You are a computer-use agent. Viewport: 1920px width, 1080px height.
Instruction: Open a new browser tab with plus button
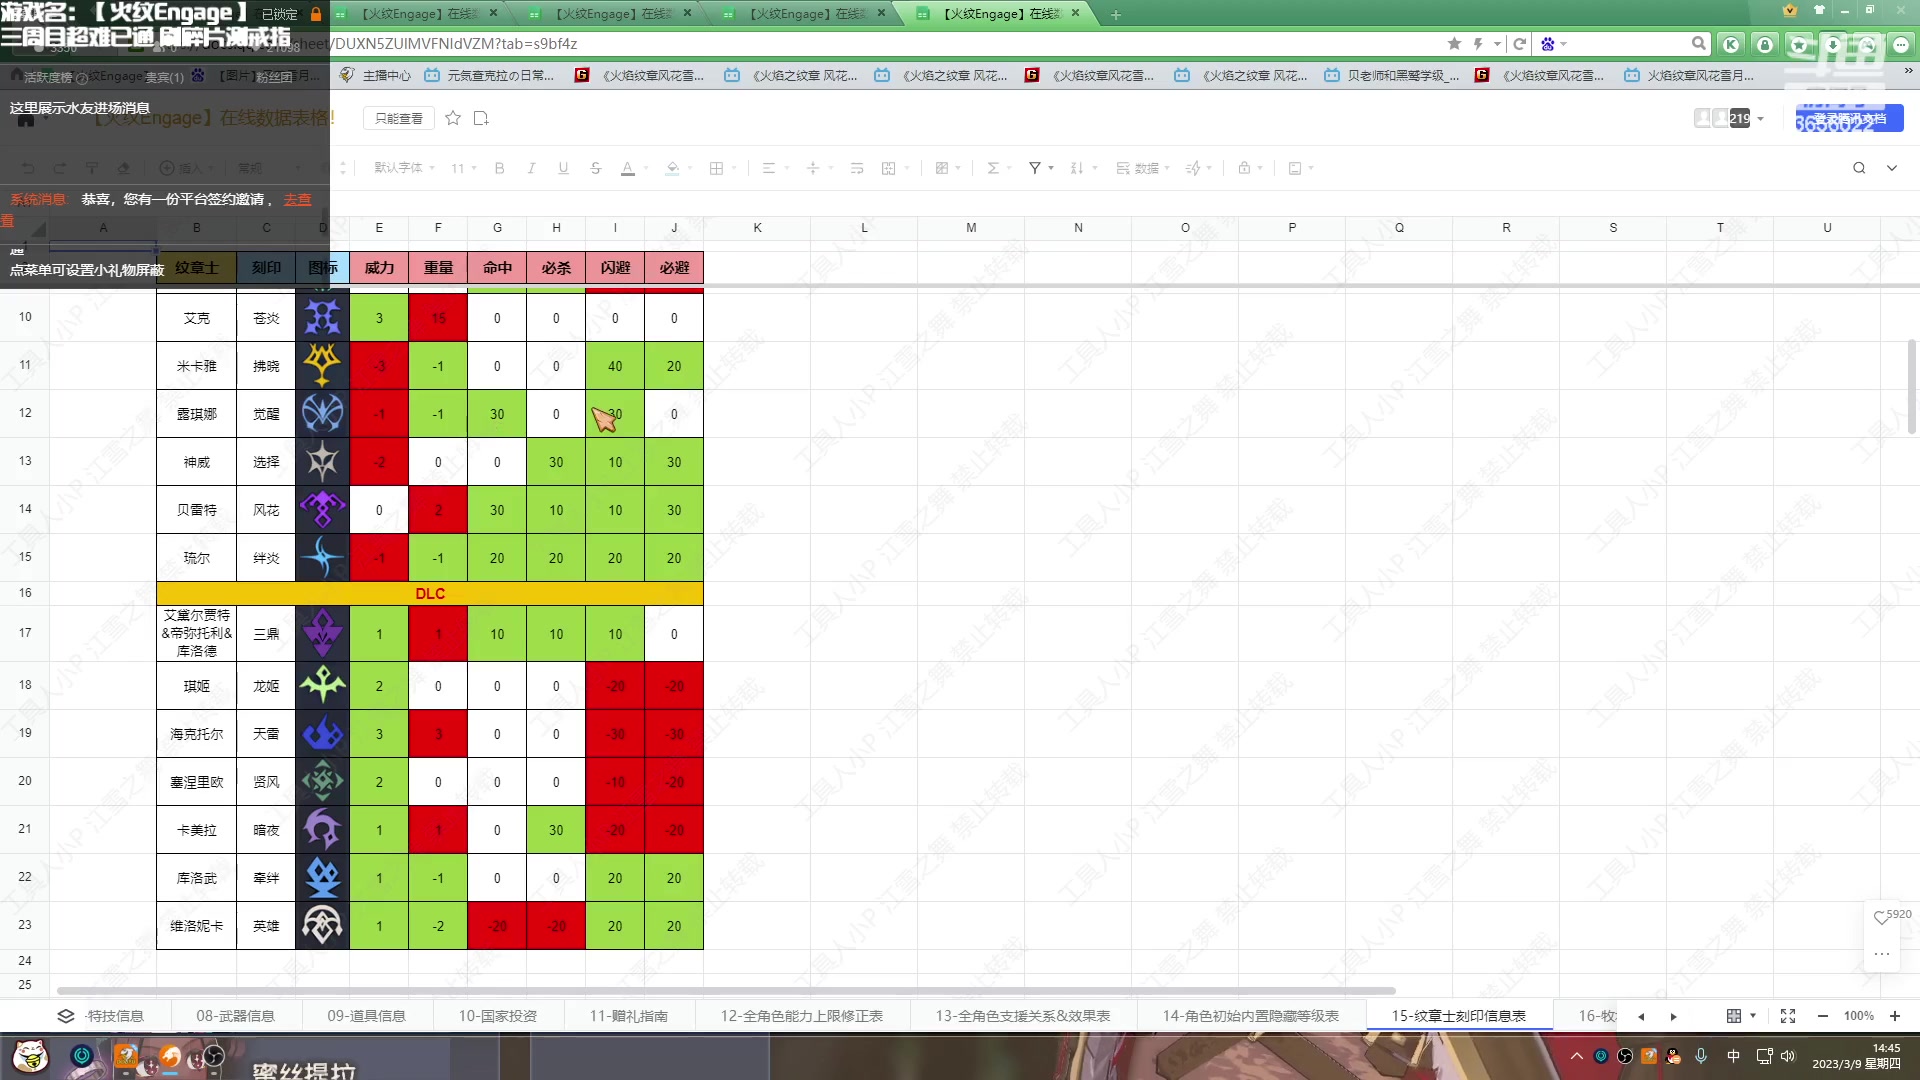point(1116,14)
